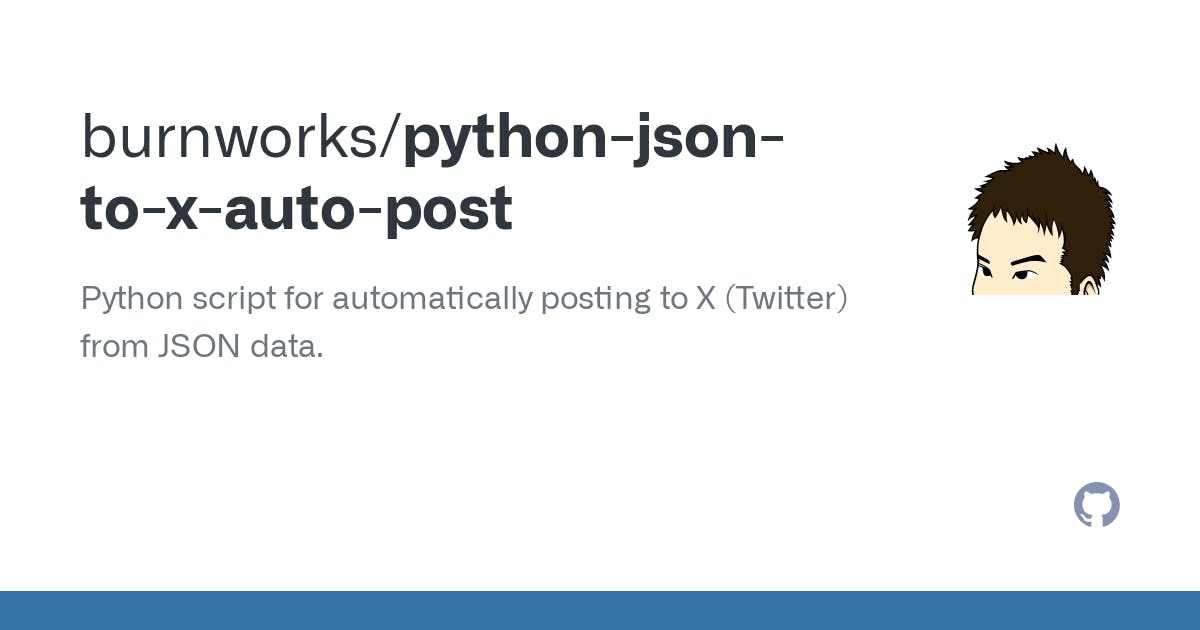The image size is (1200, 630).
Task: Click the bold "to-x-auto-post" title line
Action: (x=297, y=210)
